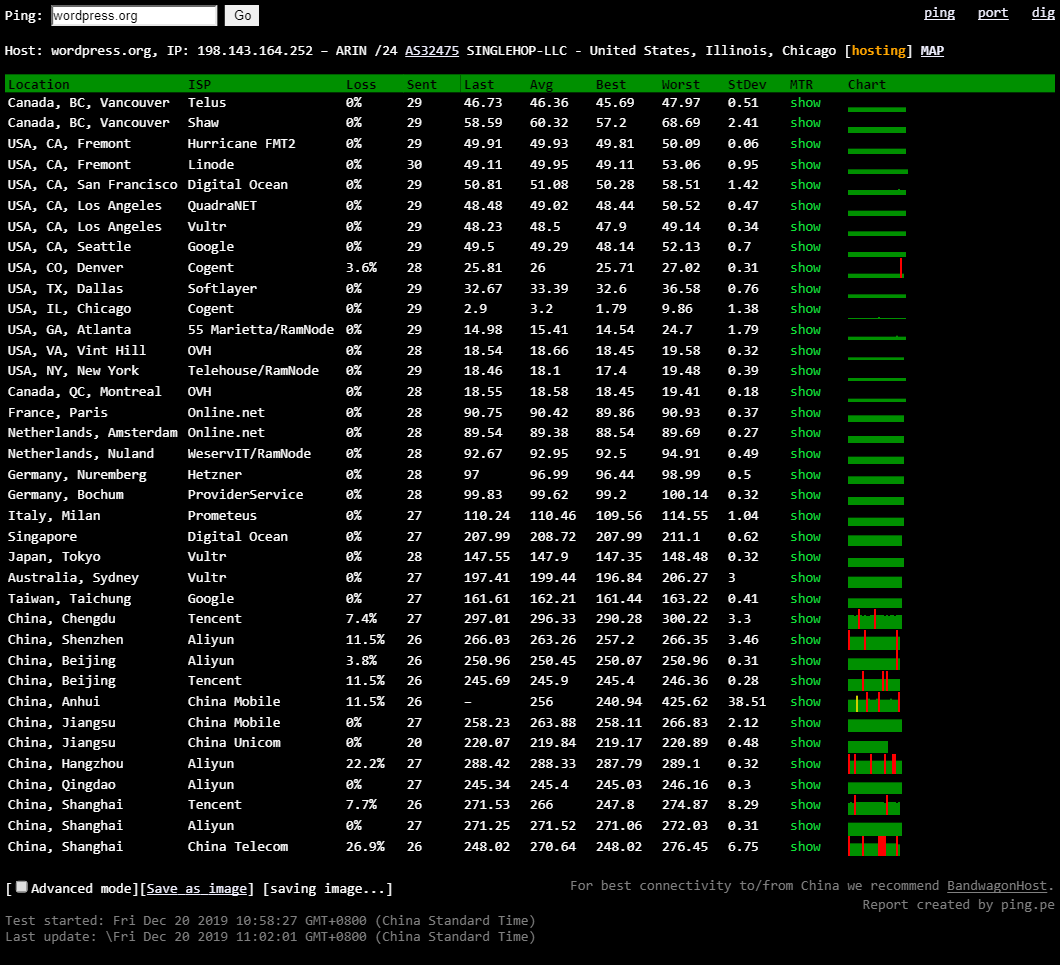
Task: Open the MAP link
Action: pyautogui.click(x=931, y=51)
